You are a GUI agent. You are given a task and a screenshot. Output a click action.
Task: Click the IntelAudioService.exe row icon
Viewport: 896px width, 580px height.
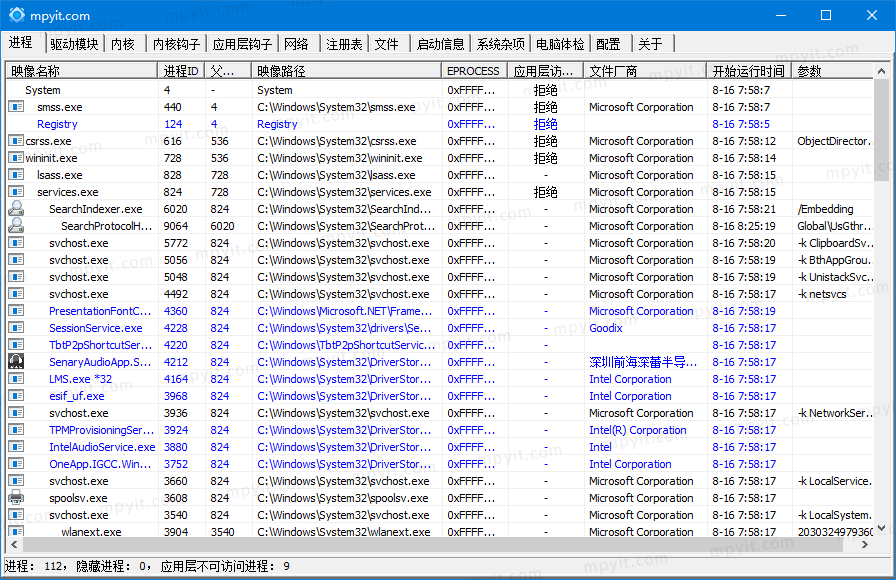point(16,447)
